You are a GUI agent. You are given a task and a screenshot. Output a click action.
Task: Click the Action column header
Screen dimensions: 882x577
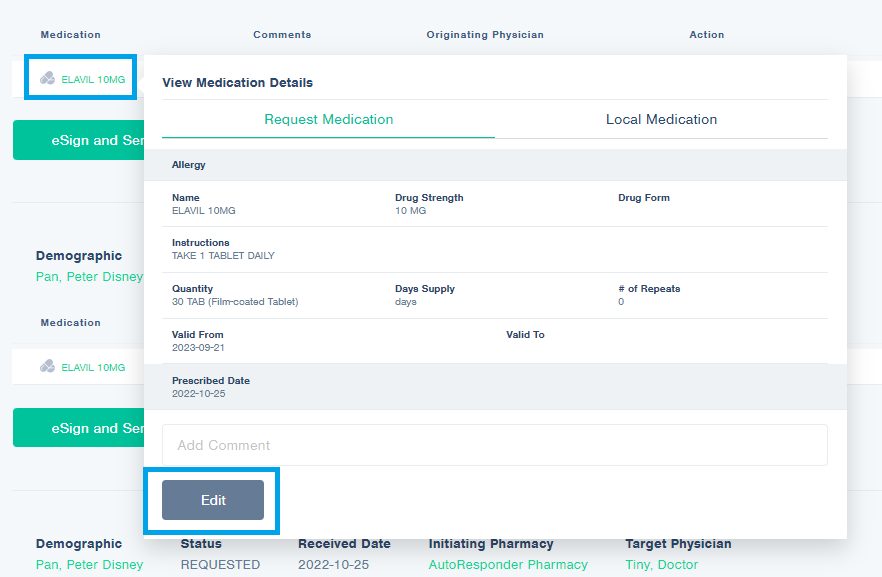(x=706, y=35)
